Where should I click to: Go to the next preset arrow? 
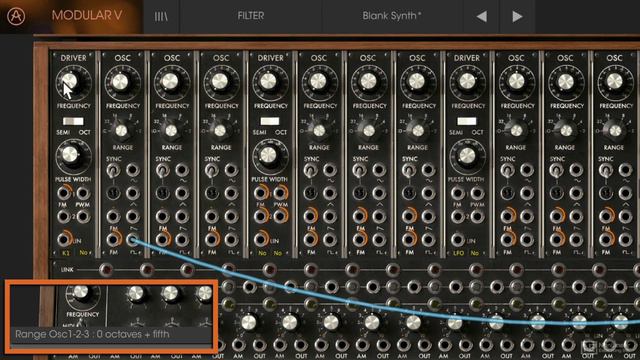click(517, 16)
